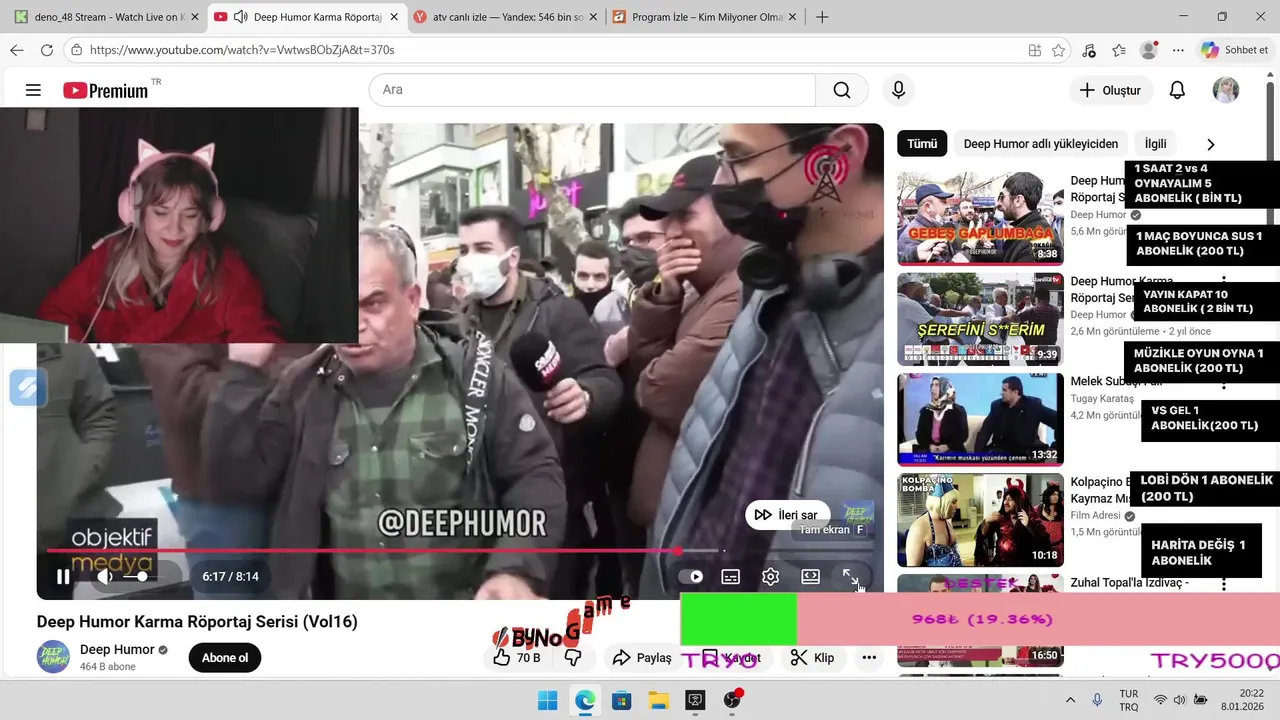This screenshot has width=1280, height=720.
Task: Open the Kolpaçino Bomba 10:18 thumbnail
Action: [980, 521]
